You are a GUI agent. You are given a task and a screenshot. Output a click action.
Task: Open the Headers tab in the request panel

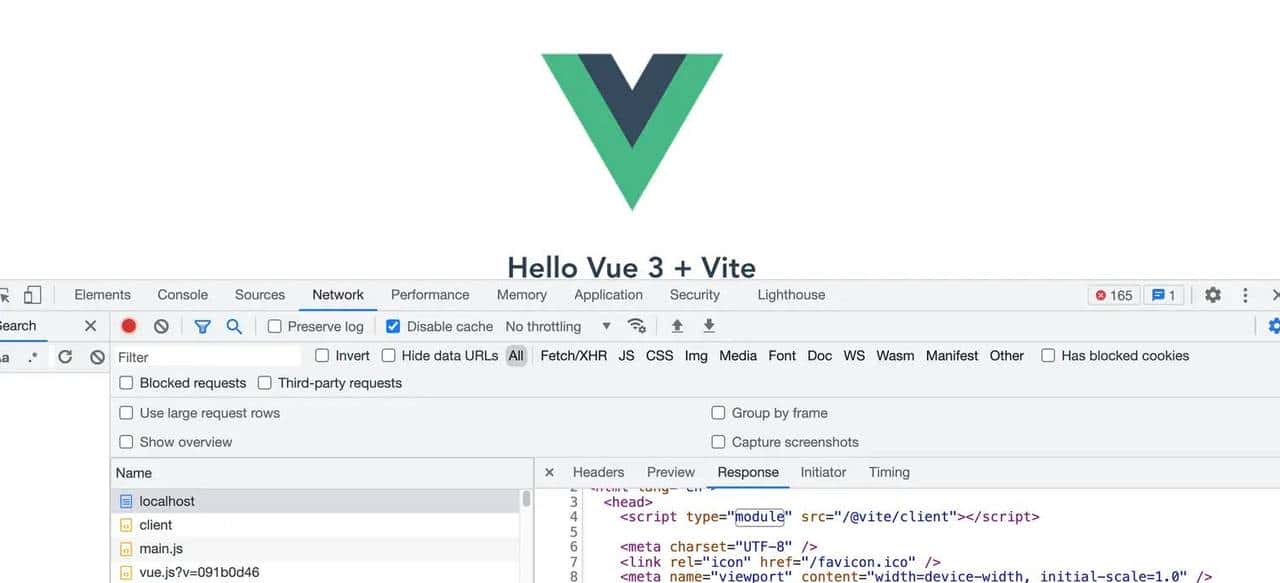coord(598,472)
